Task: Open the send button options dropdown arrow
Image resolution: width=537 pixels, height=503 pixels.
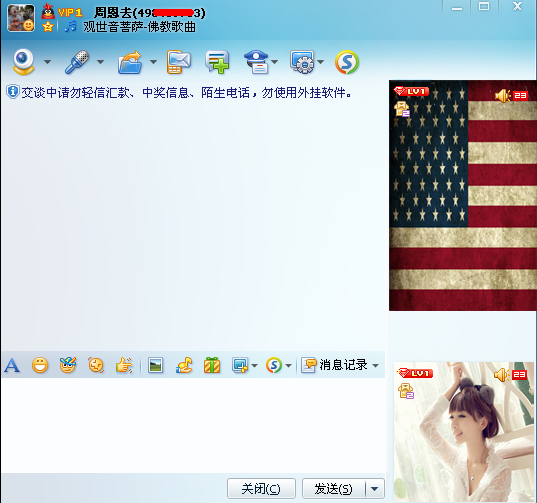Action: (375, 489)
